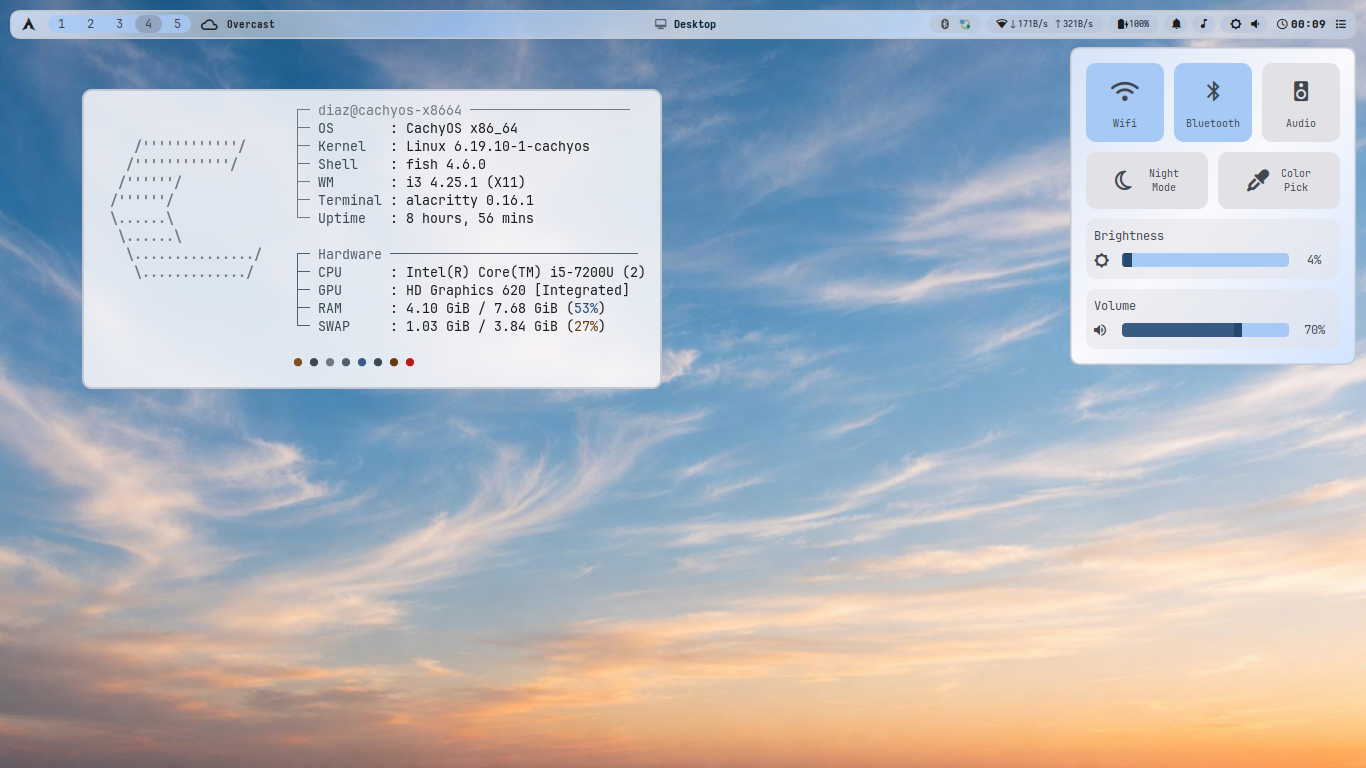
Task: Click the brightness sun icon in top bar
Action: (1236, 24)
